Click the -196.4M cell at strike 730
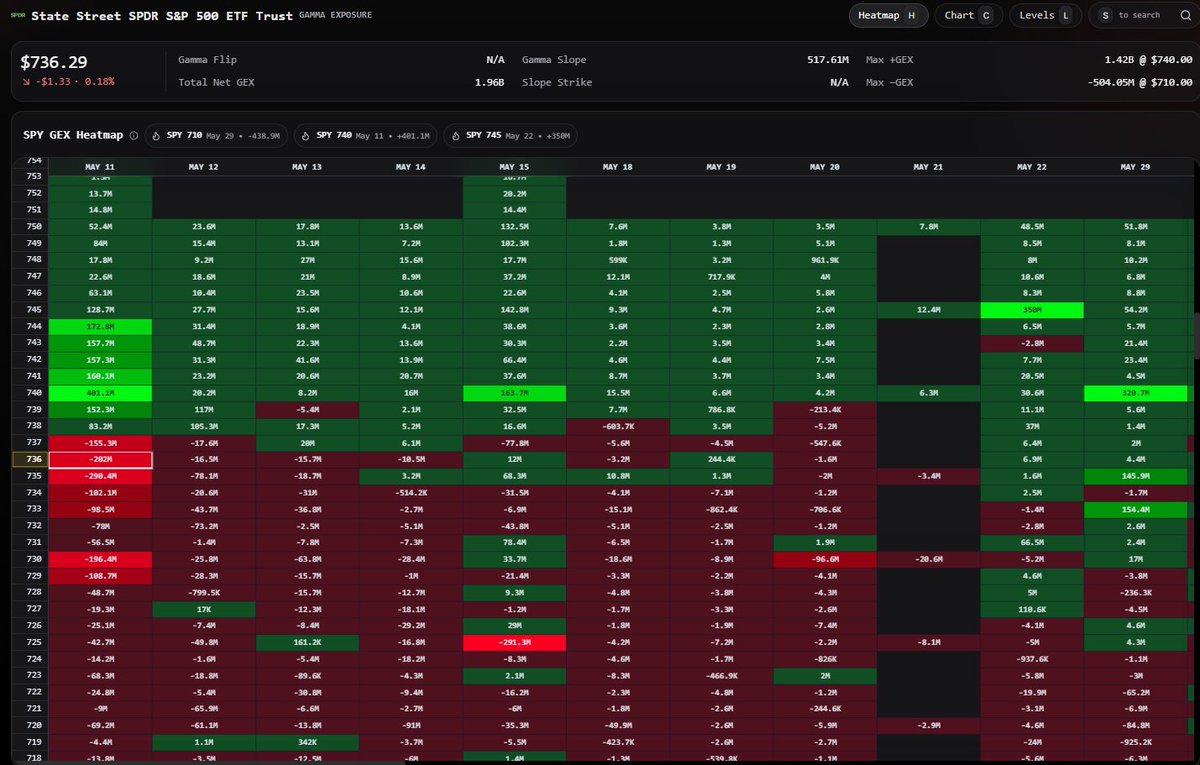 tap(100, 559)
